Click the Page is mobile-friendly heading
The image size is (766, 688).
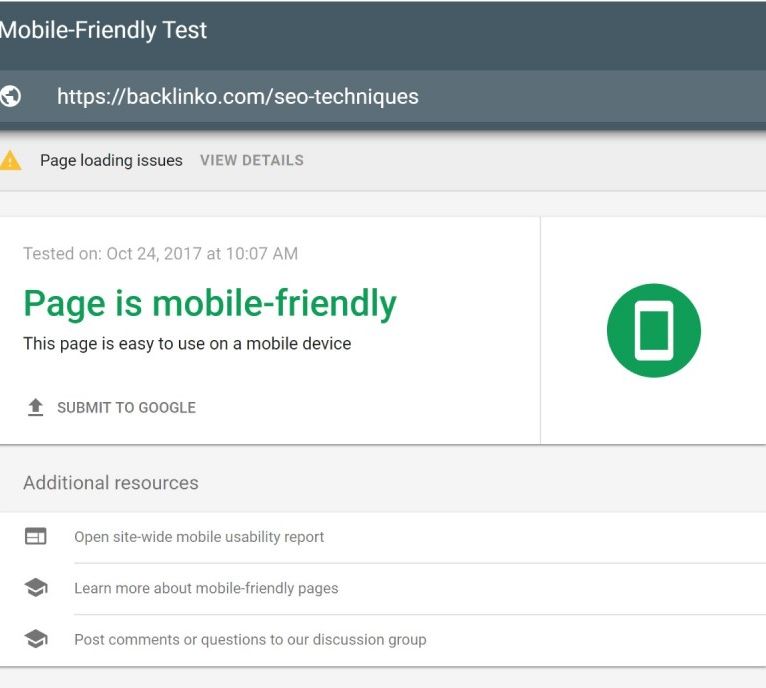click(210, 302)
